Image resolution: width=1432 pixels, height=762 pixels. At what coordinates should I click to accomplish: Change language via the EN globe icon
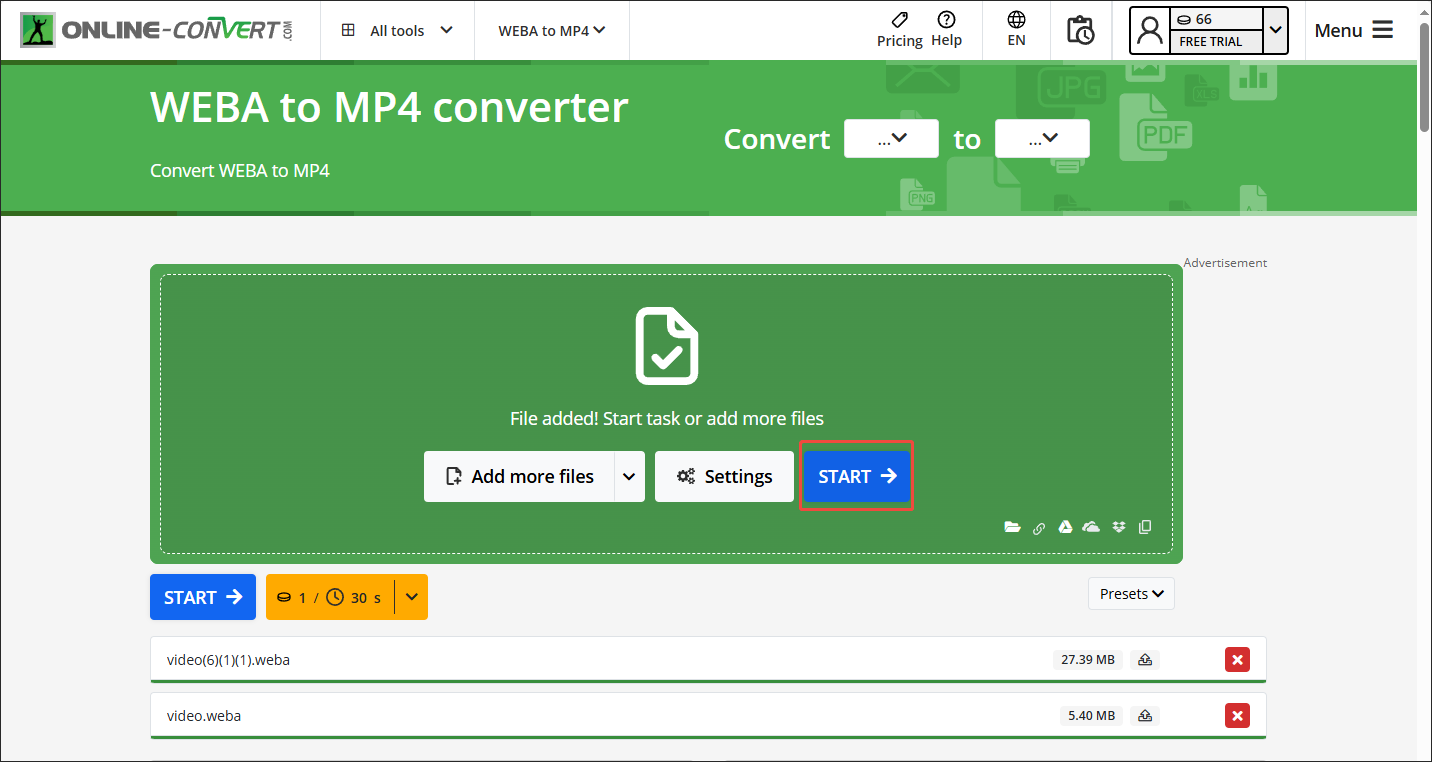pos(1016,20)
